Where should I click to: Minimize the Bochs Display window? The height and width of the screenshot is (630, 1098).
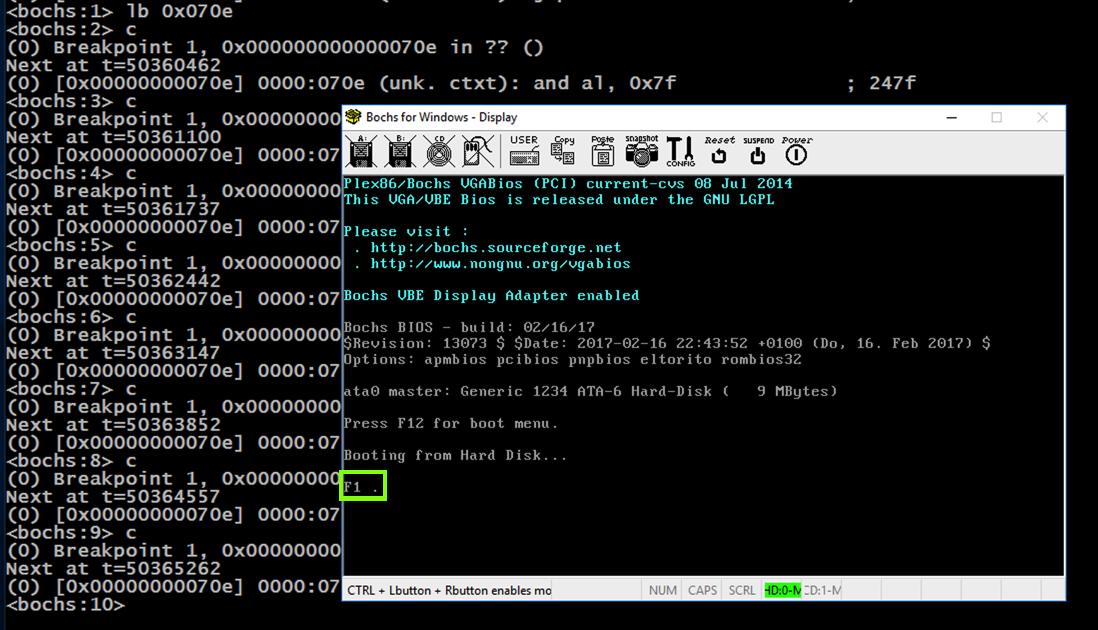click(952, 118)
